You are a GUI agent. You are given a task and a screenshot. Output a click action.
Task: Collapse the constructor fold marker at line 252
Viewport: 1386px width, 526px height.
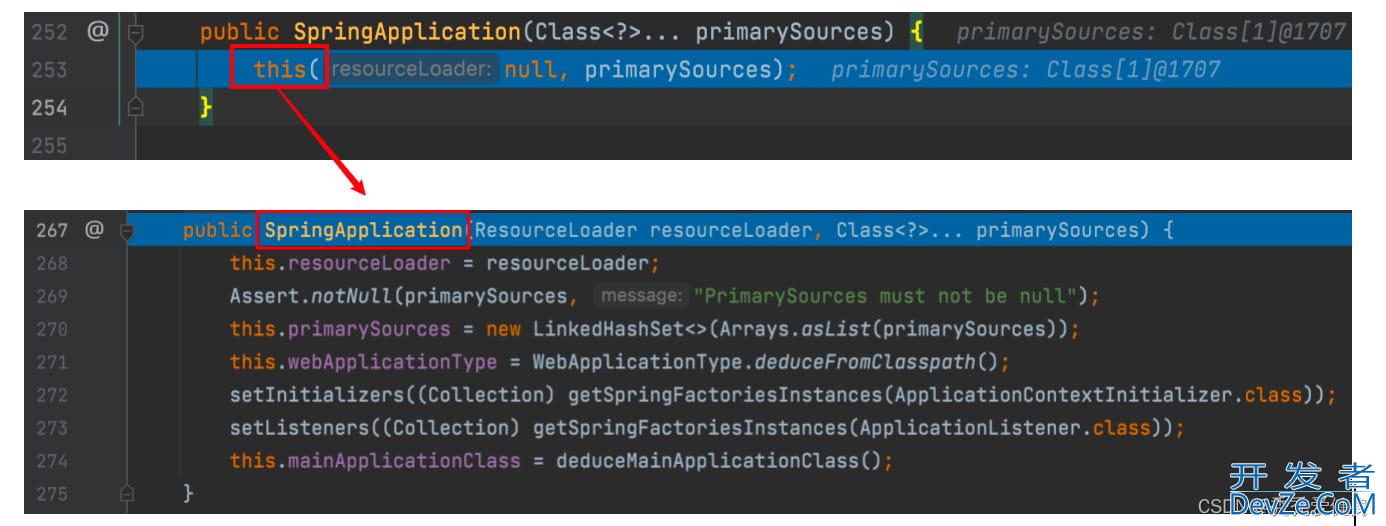(x=136, y=33)
